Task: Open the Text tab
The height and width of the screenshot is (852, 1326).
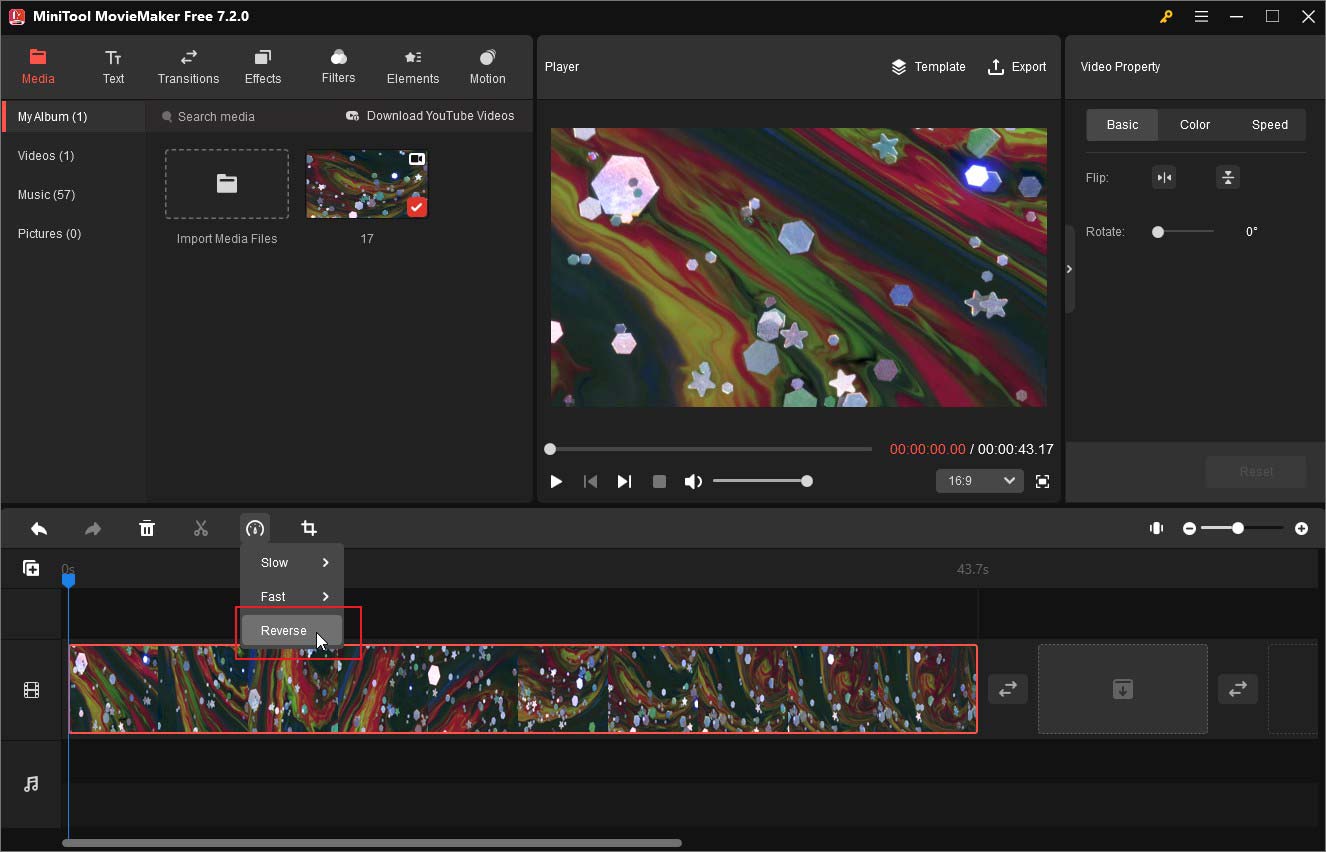Action: tap(113, 67)
